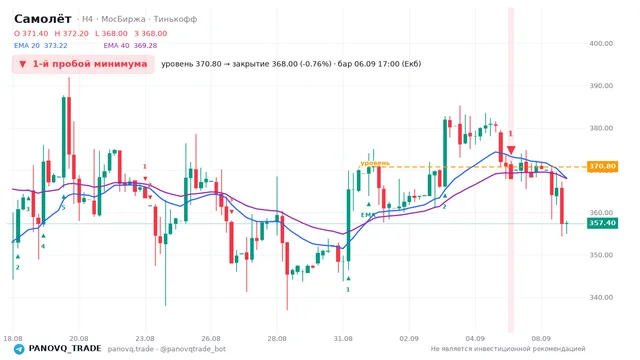
Task: Click the 23.08 date axis label
Action: click(145, 339)
